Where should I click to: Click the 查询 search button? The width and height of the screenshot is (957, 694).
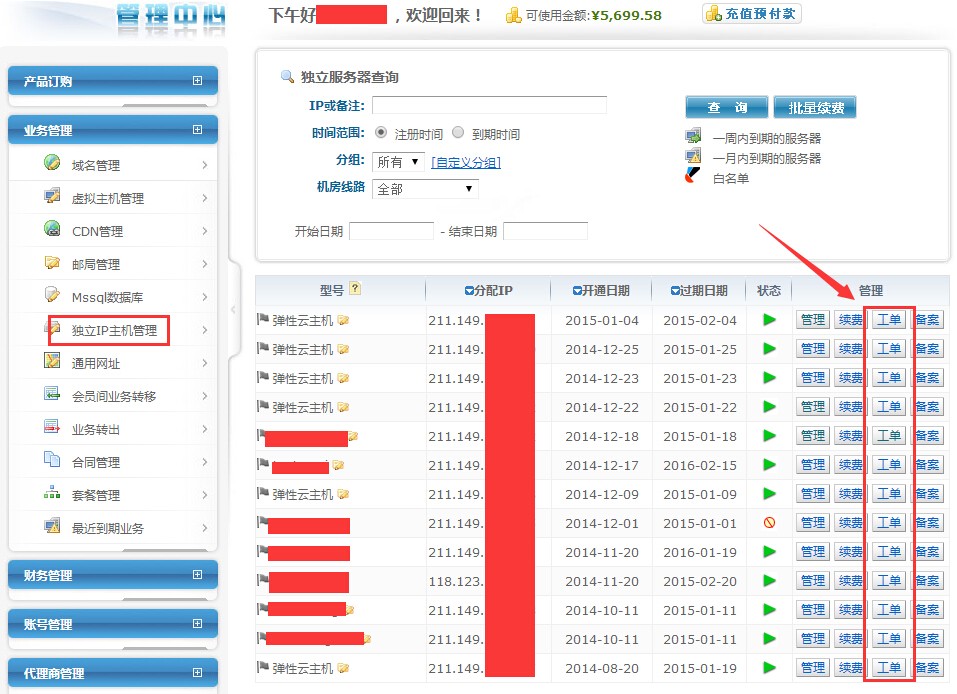pyautogui.click(x=726, y=108)
